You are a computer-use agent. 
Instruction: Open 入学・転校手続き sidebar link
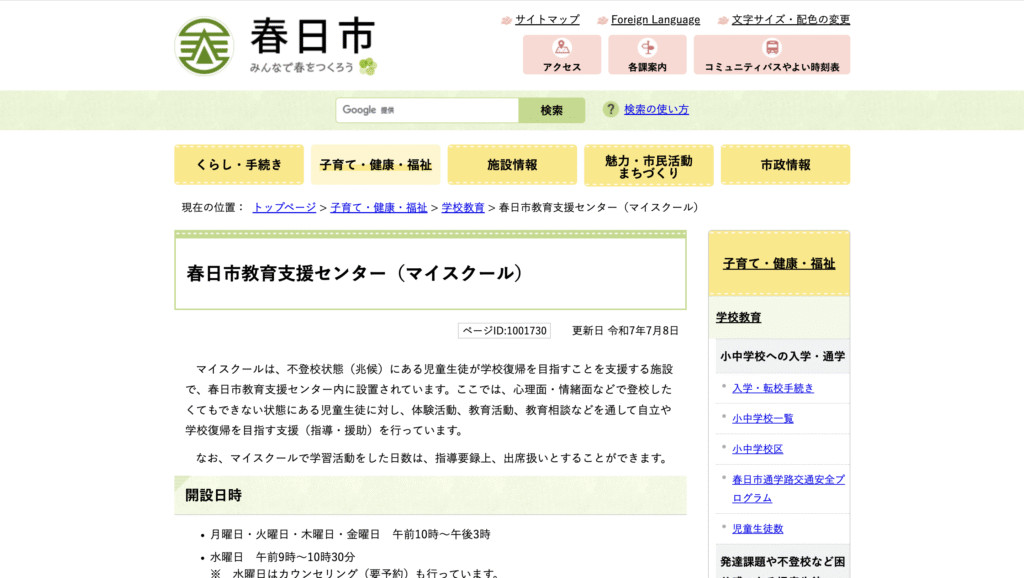(773, 388)
